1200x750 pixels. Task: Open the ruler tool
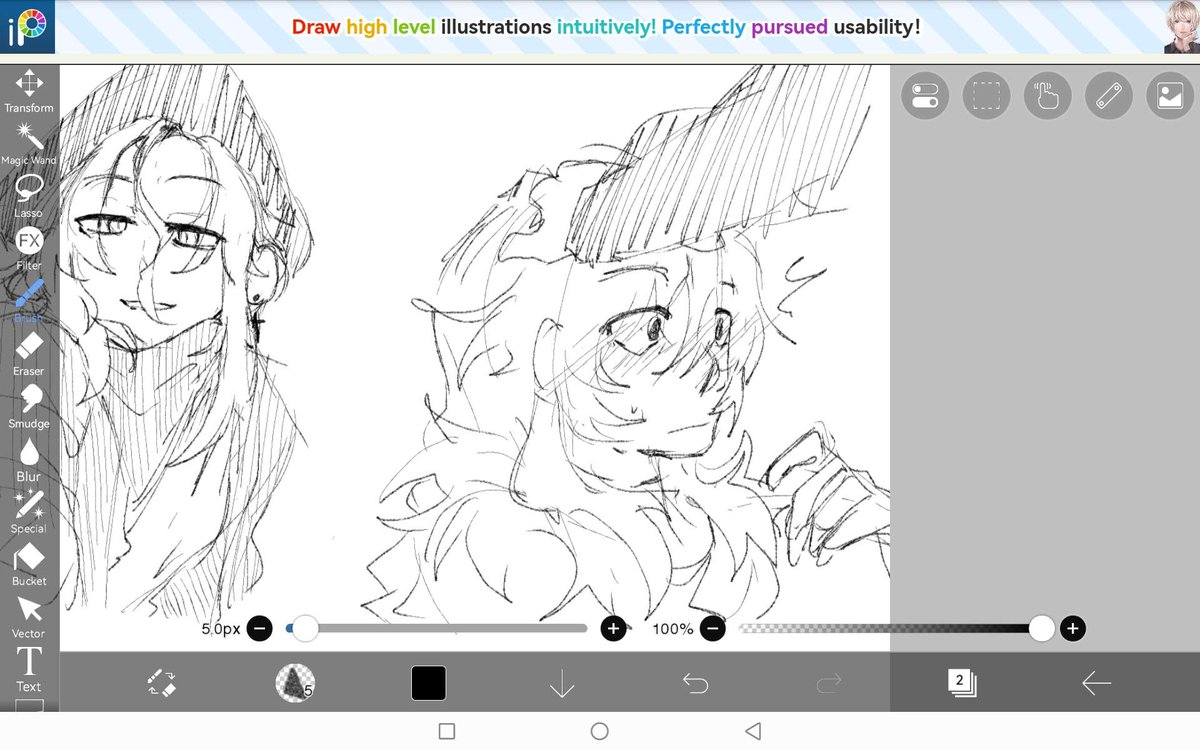(1109, 96)
